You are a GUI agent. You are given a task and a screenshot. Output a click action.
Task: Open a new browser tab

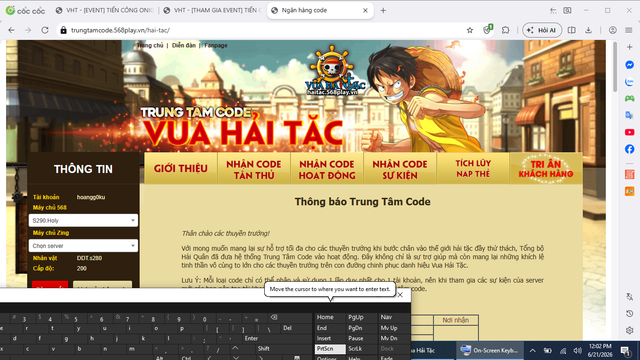383,11
